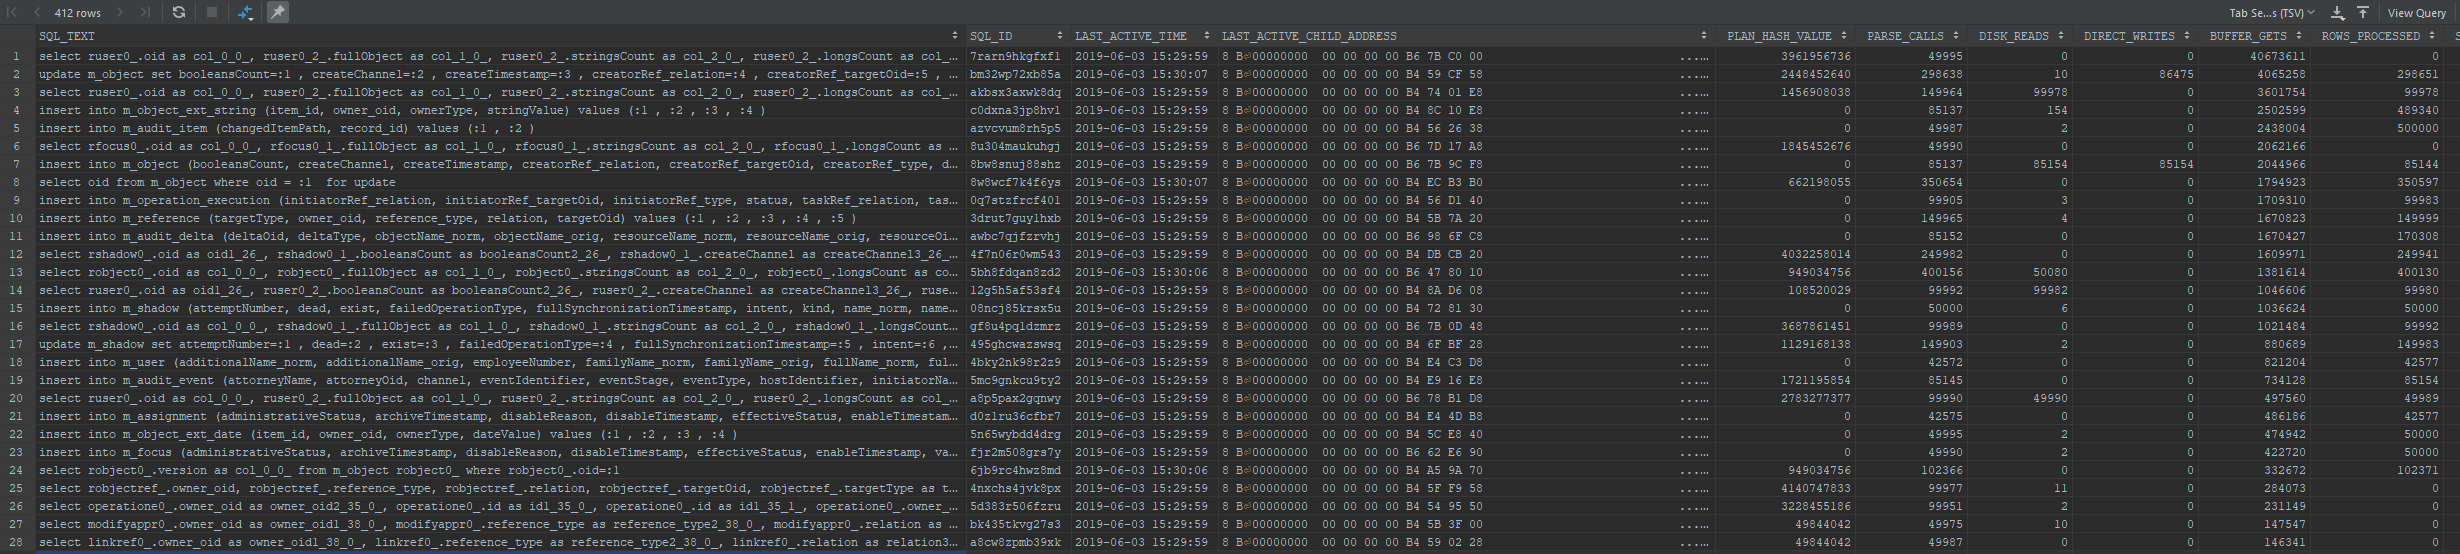Viewport: 2460px width, 554px height.
Task: Click the View Query button
Action: pyautogui.click(x=2416, y=13)
